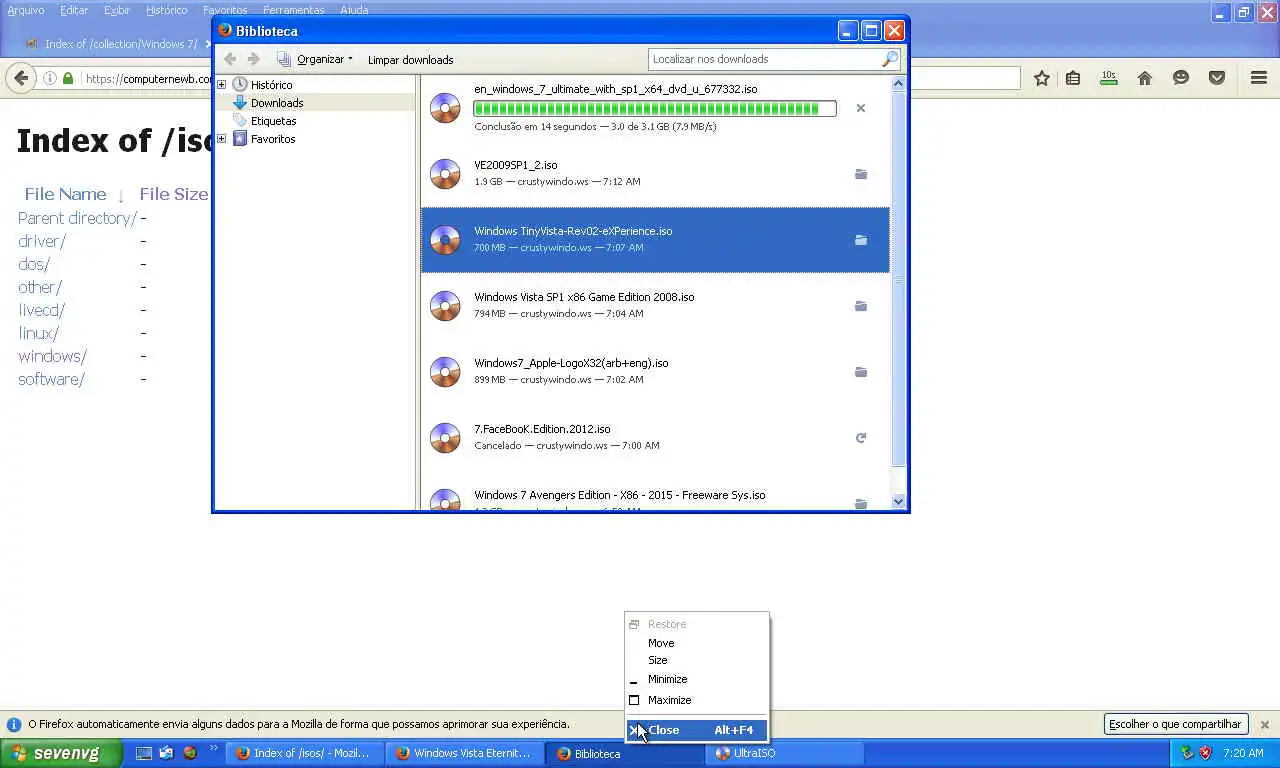
Task: Expand the quick launch overflow chevron
Action: (214, 749)
